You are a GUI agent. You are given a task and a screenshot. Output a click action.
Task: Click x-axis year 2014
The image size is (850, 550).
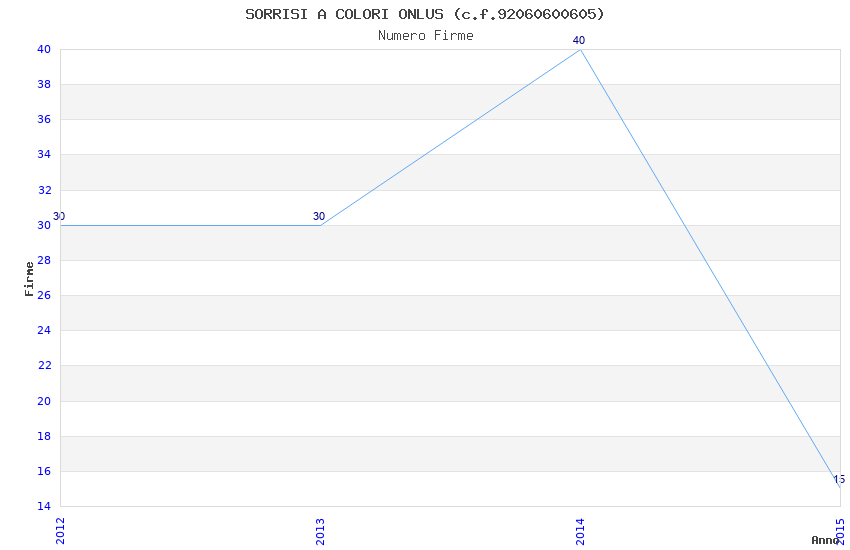580,531
